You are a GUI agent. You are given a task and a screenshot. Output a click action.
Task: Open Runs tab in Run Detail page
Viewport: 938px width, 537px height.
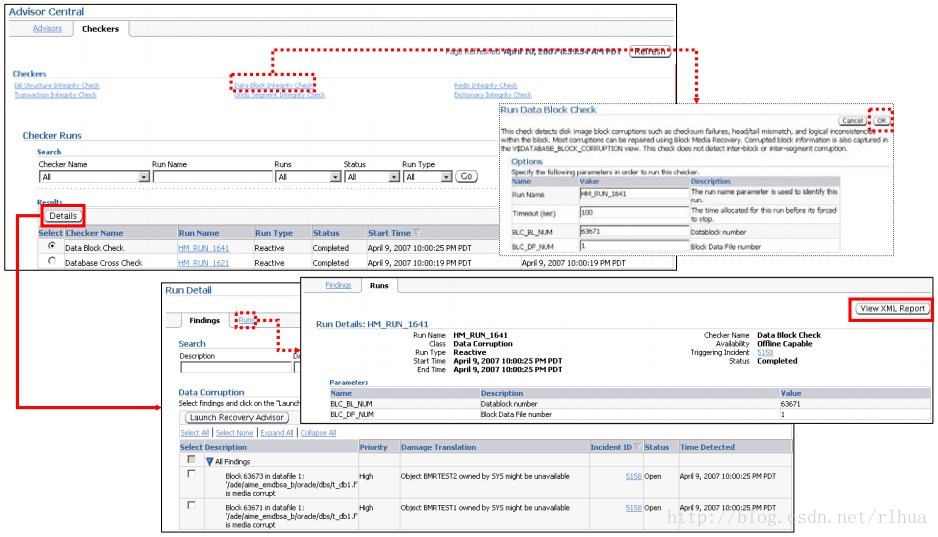tap(245, 321)
